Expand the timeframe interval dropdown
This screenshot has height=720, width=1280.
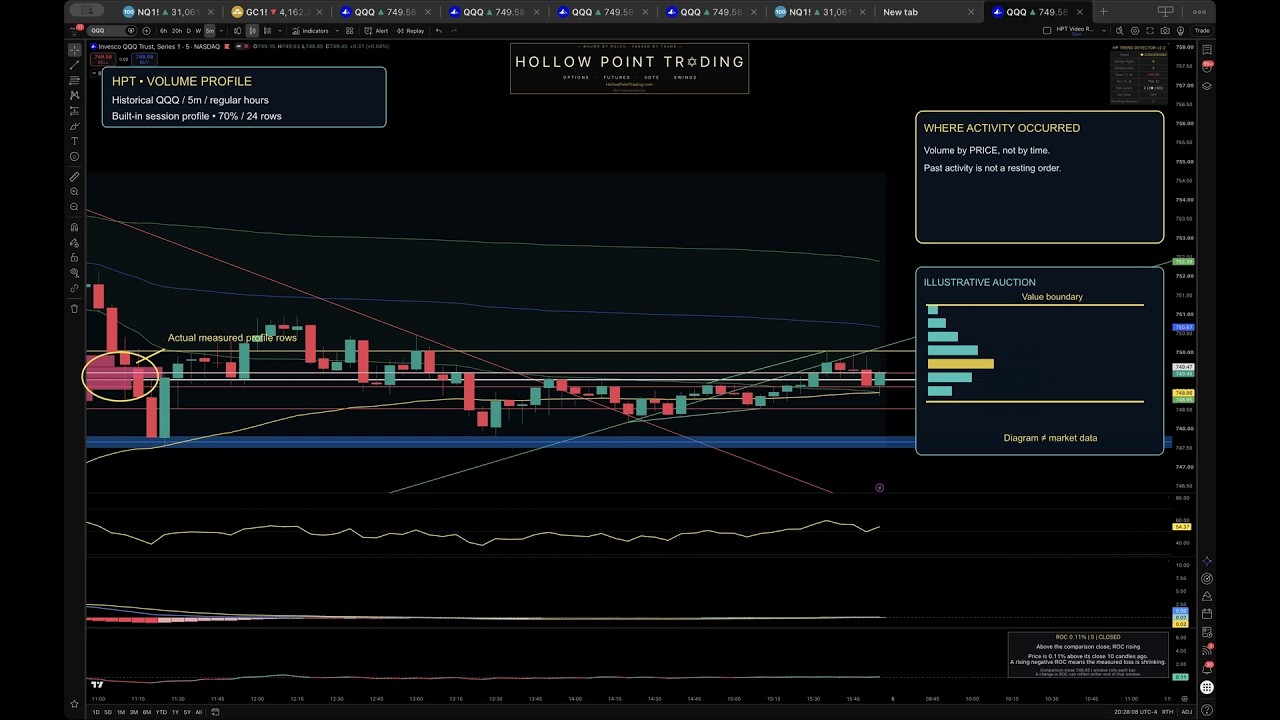221,31
